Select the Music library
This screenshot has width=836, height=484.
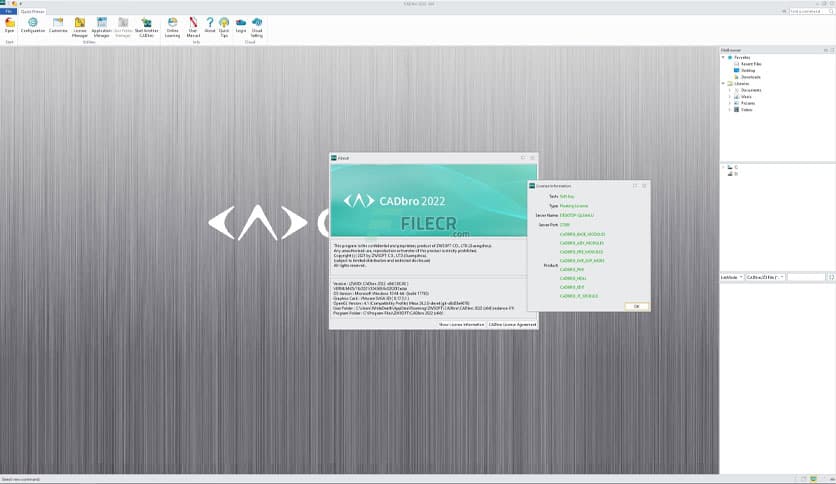[x=743, y=96]
